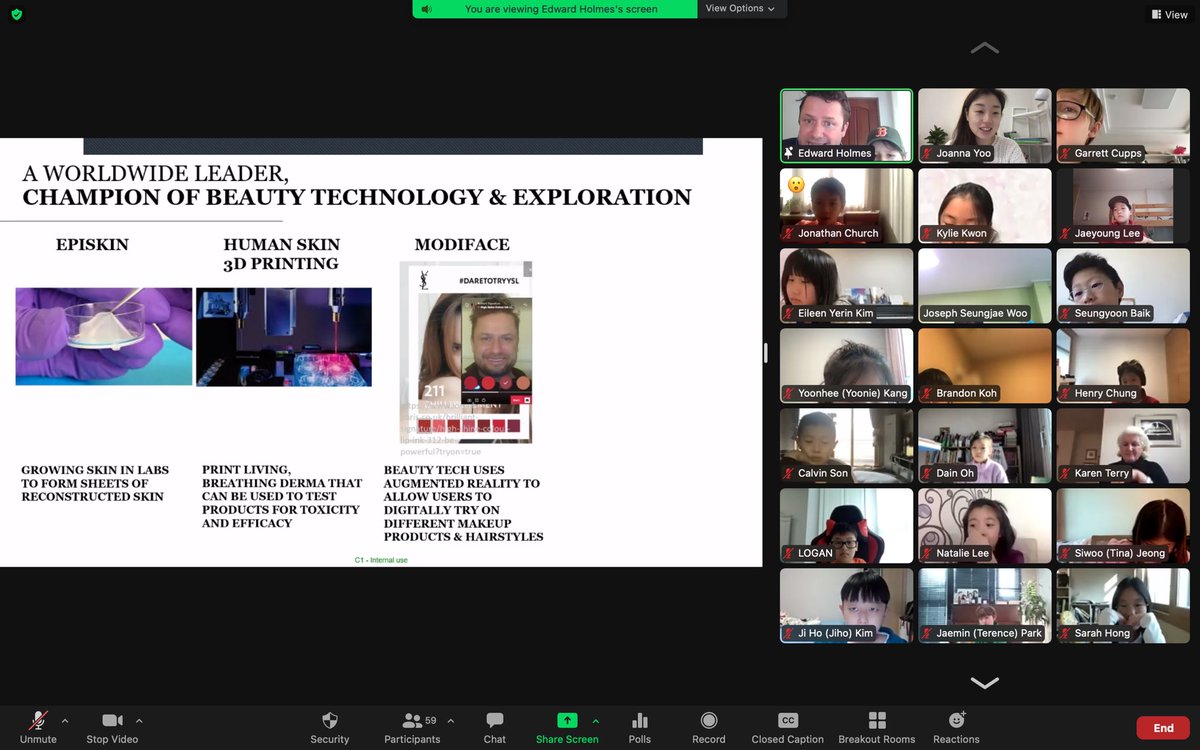Click the muted mic icon on Karen Terry
The width and height of the screenshot is (1200, 750).
point(1066,473)
